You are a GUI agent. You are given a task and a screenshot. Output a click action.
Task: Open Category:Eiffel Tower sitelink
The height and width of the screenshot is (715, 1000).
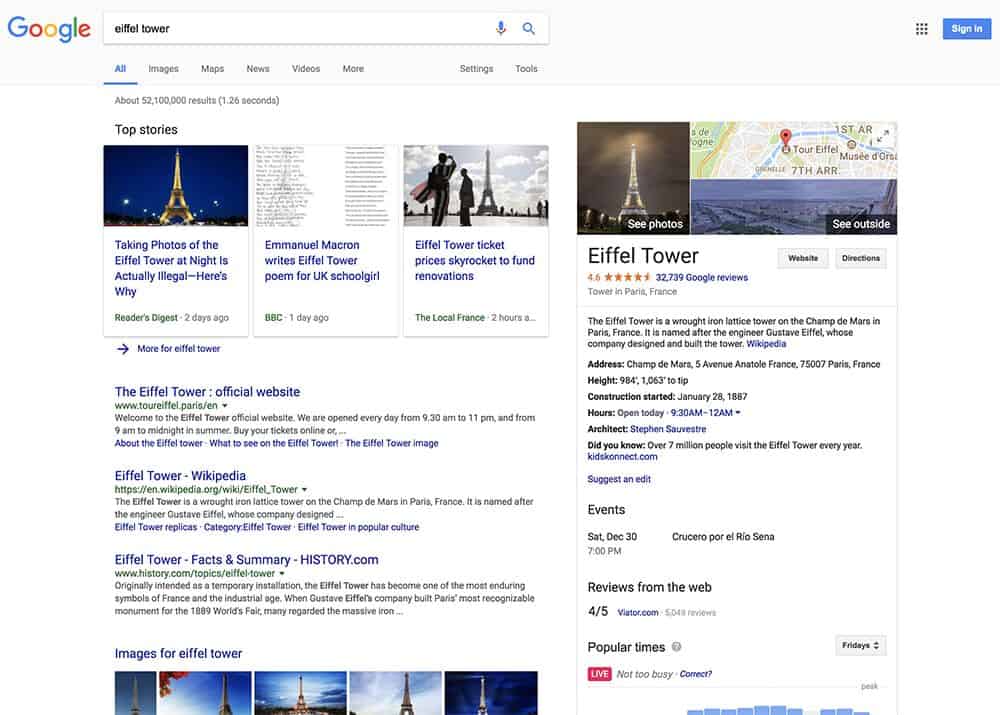(247, 527)
